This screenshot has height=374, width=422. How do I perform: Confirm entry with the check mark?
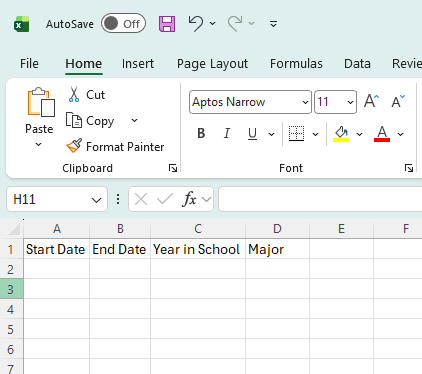pos(165,199)
